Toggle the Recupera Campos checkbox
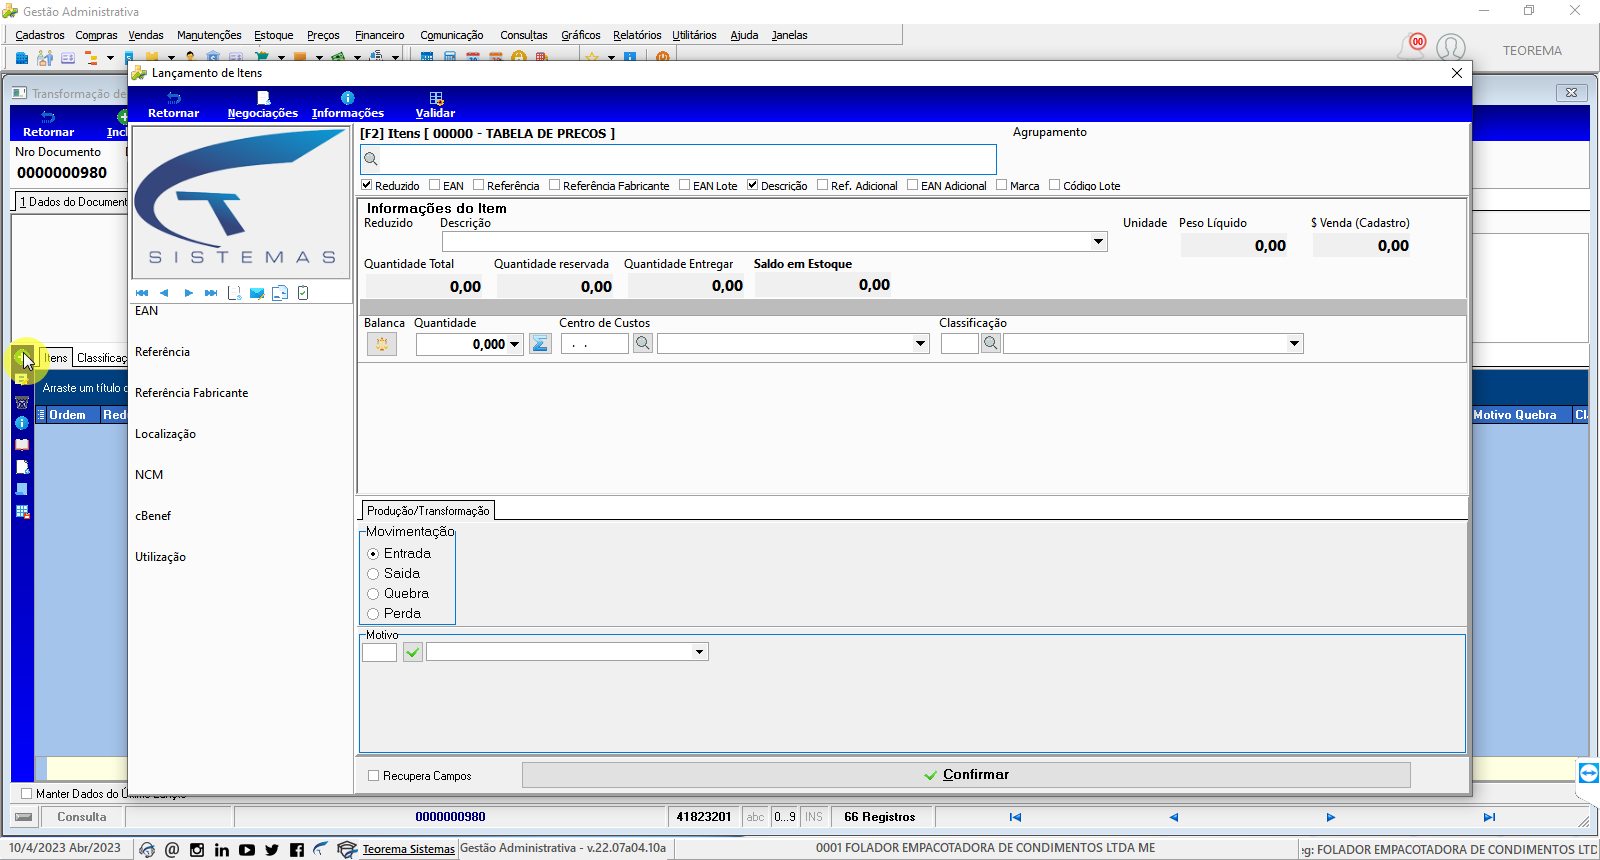The image size is (1600, 860). click(374, 776)
